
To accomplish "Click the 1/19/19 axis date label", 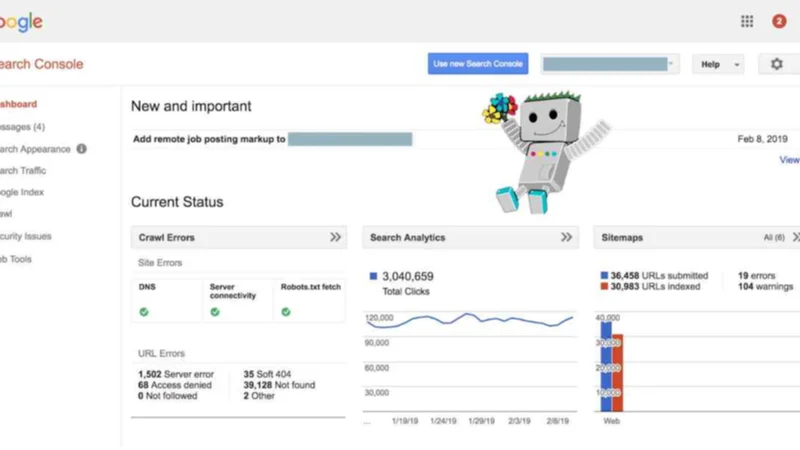I will tap(405, 421).
